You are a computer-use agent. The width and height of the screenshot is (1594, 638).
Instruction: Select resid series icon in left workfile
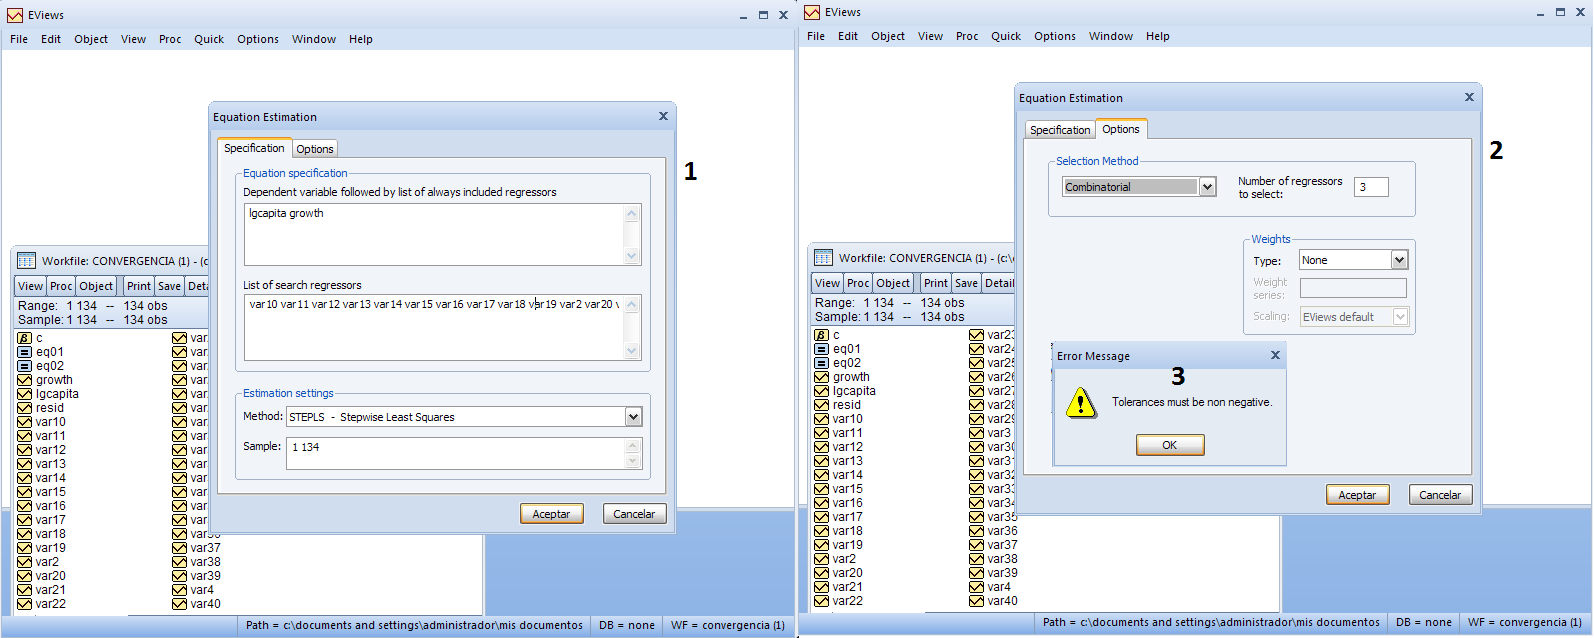pos(24,408)
